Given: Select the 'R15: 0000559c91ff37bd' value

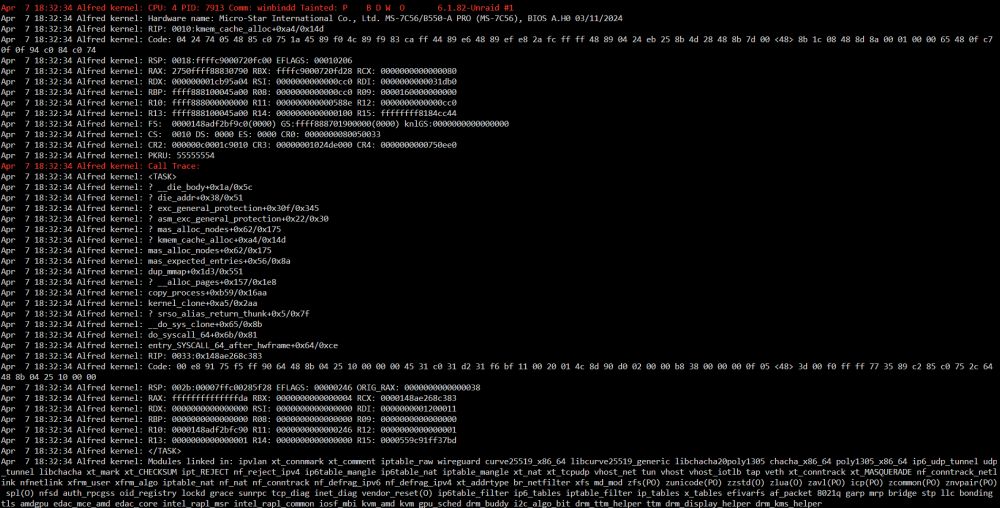Looking at the screenshot, I should pyautogui.click(x=406, y=440).
